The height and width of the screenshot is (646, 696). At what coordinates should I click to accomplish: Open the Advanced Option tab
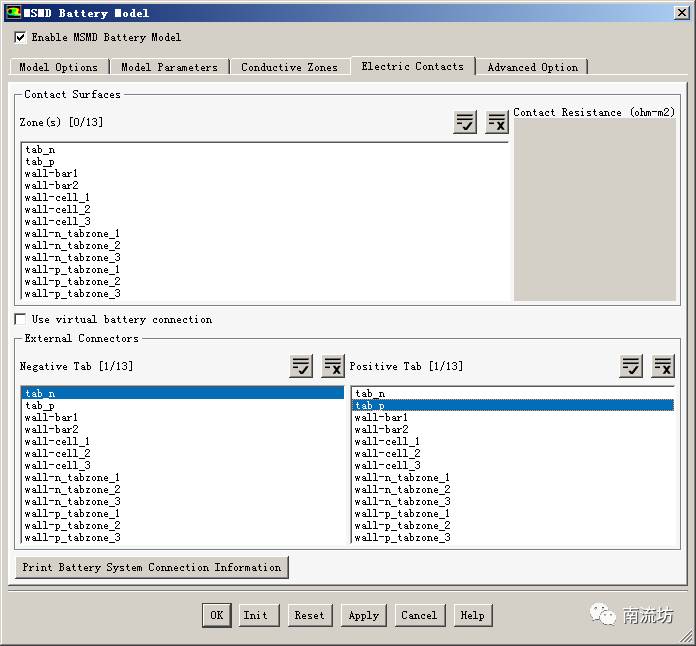[x=532, y=67]
